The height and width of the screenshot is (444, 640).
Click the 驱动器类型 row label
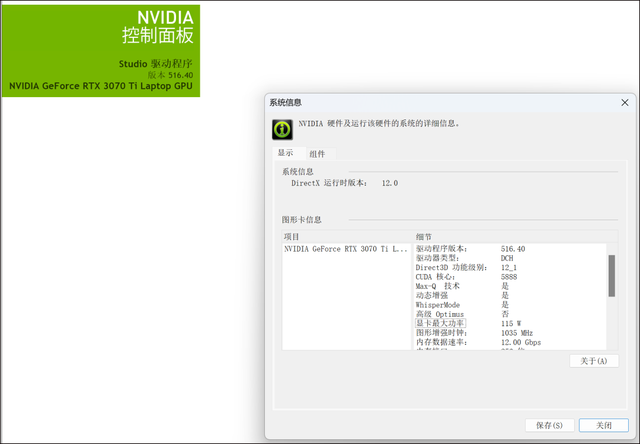[437, 258]
